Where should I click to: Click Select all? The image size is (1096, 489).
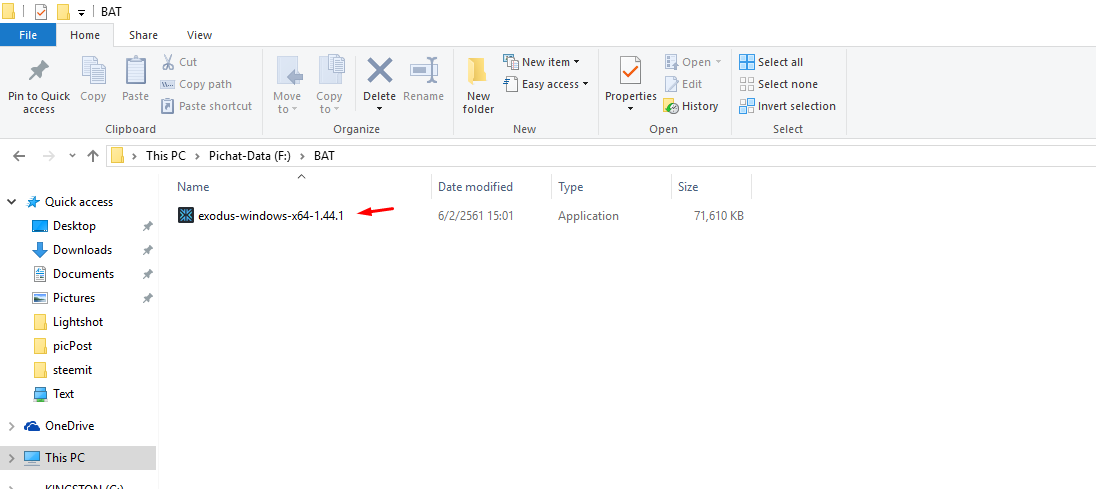[x=771, y=62]
